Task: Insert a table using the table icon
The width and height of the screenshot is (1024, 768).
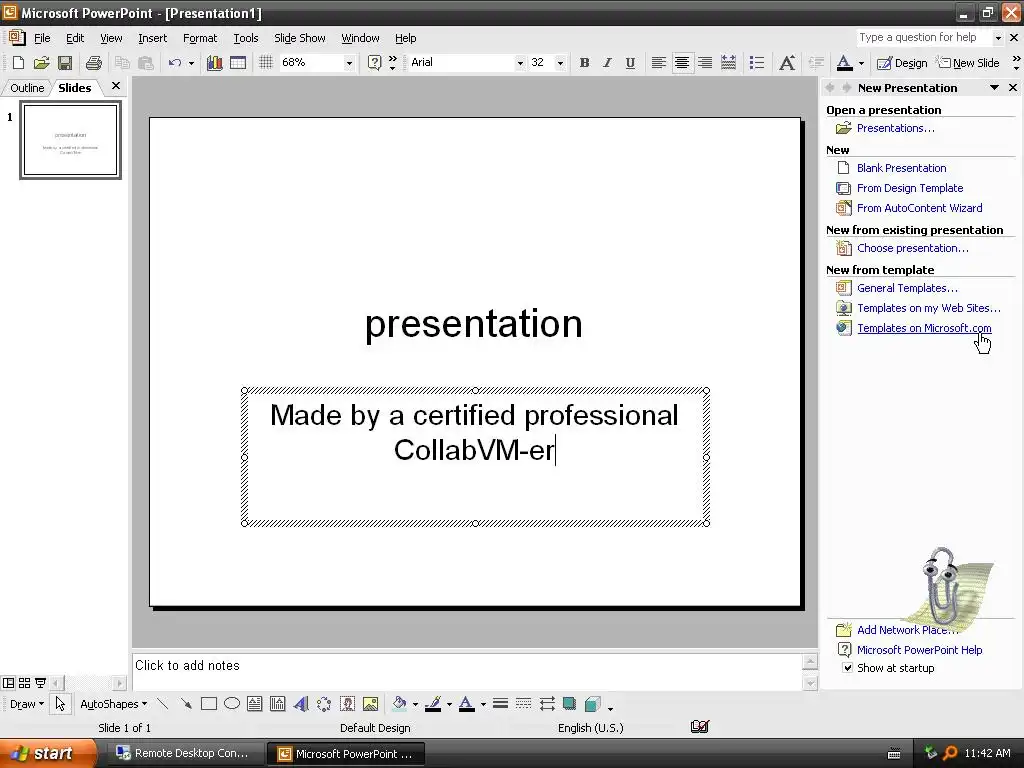Action: click(238, 63)
